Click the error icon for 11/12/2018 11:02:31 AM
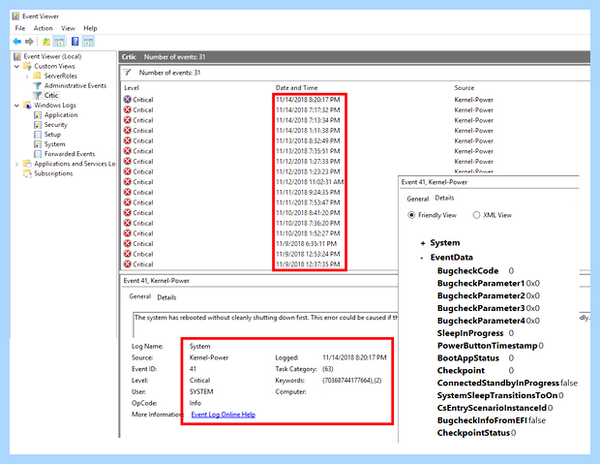This screenshot has width=600, height=464. pyautogui.click(x=127, y=182)
